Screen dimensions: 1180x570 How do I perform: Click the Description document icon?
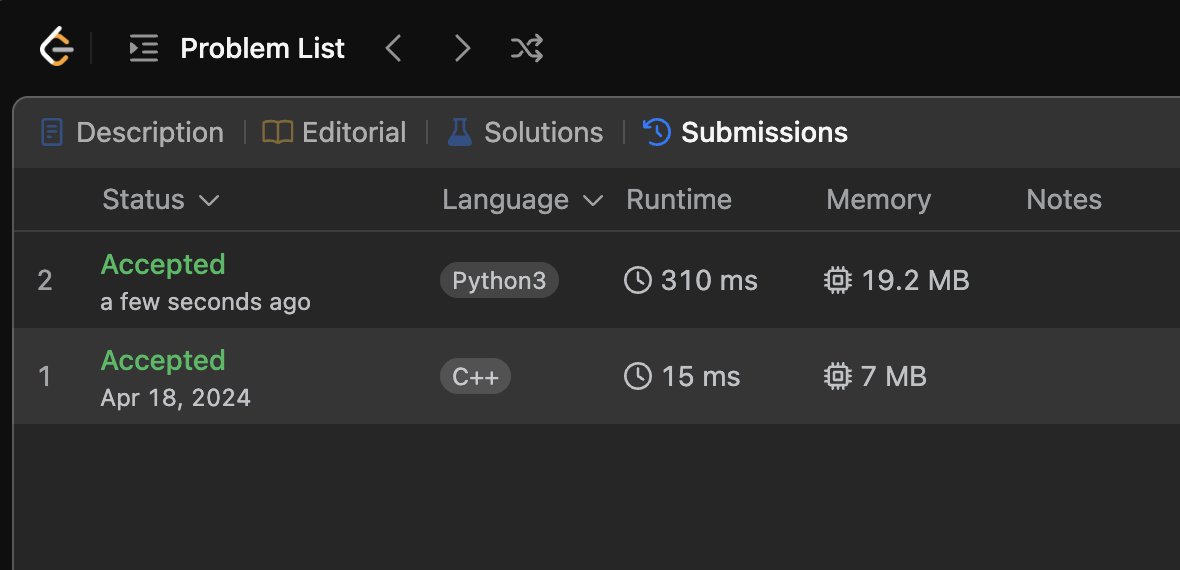(51, 133)
